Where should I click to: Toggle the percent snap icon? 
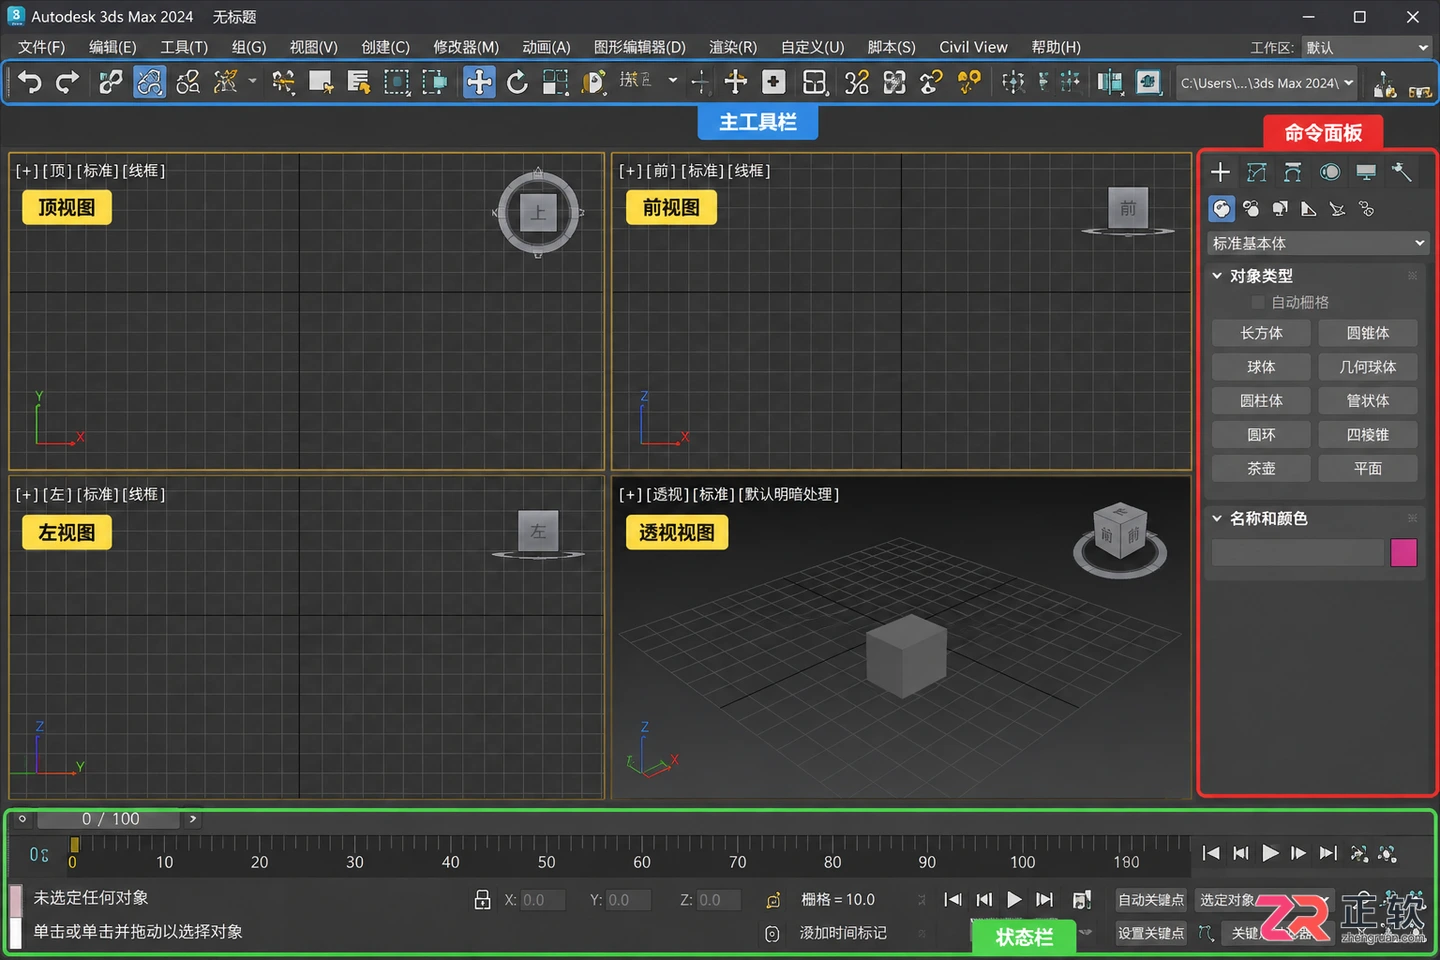[x=857, y=82]
